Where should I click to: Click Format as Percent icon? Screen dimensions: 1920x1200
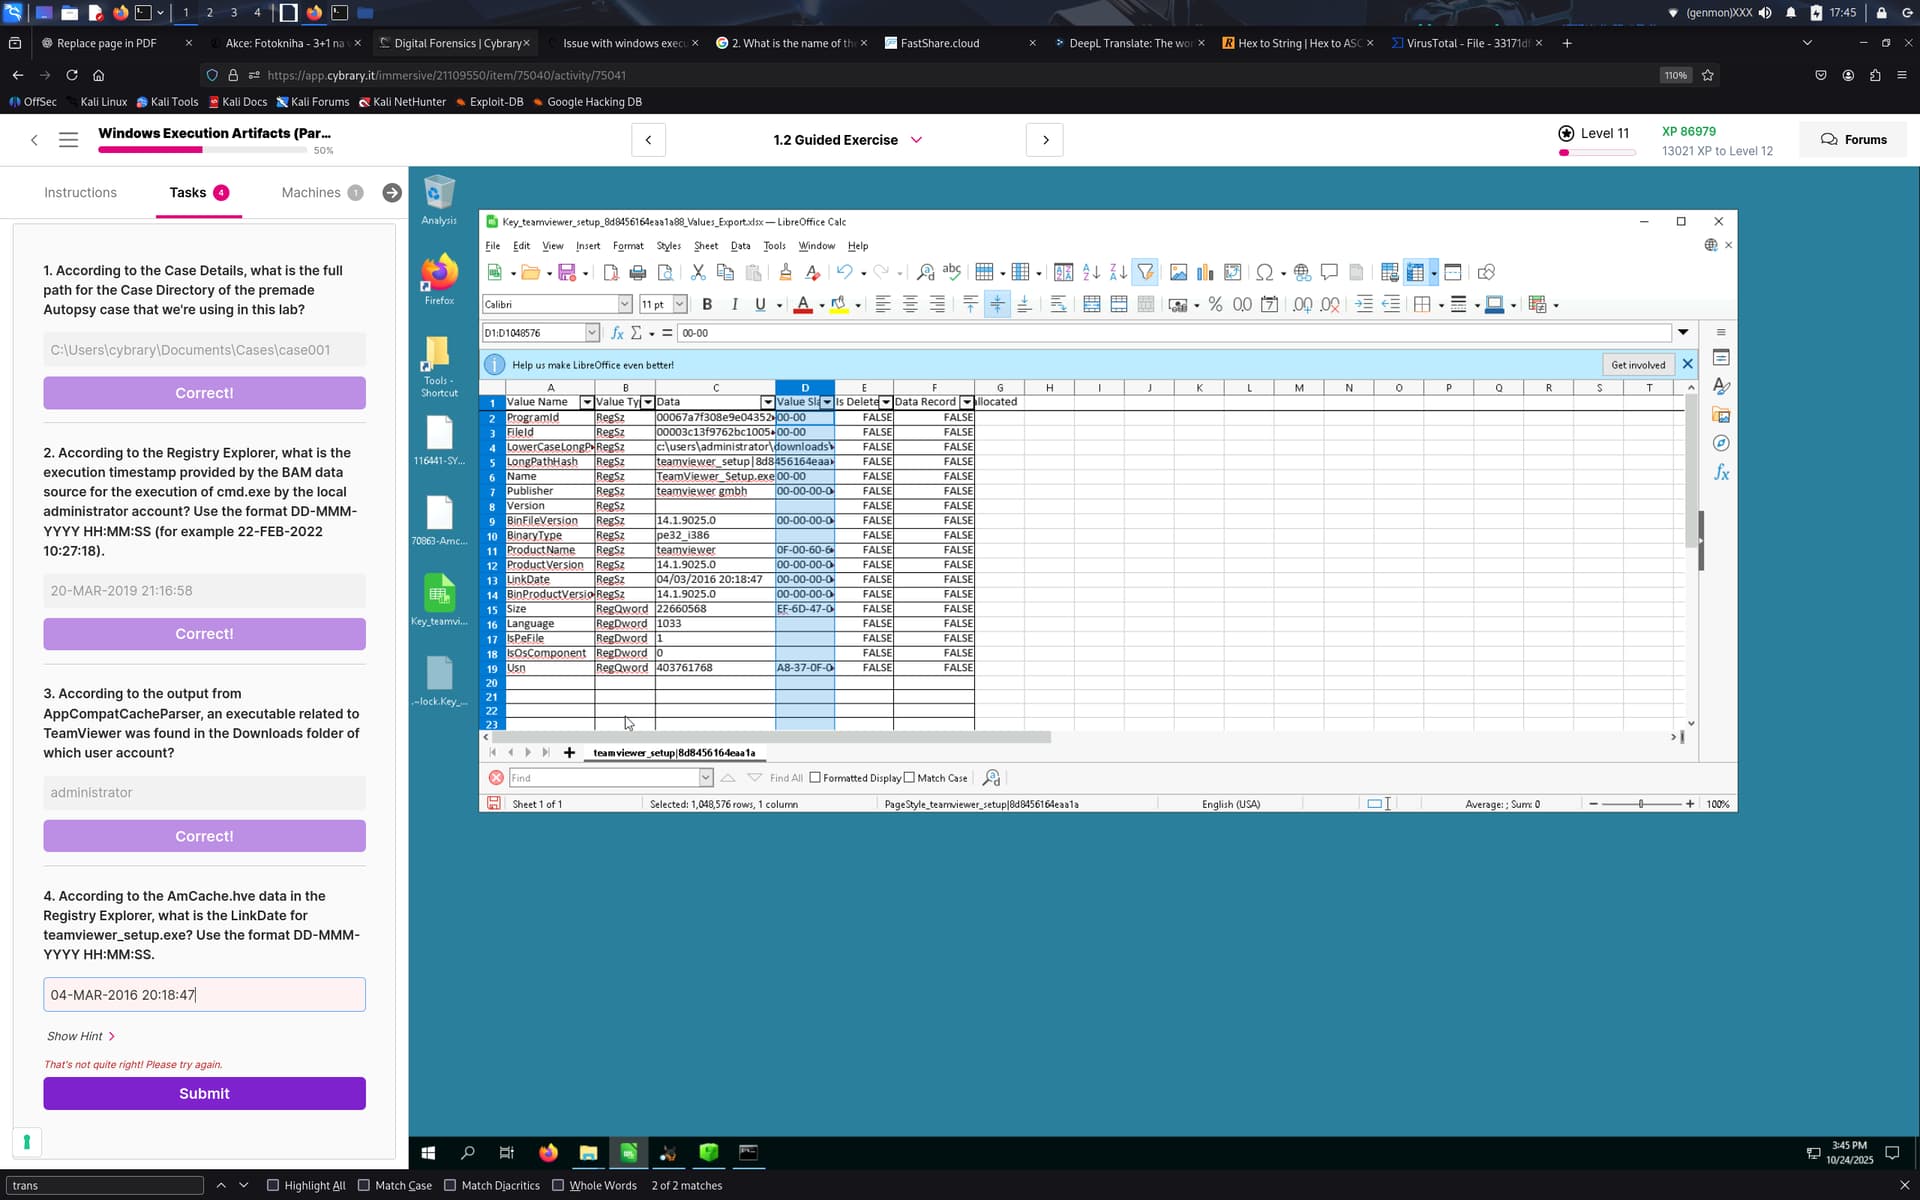click(1215, 304)
